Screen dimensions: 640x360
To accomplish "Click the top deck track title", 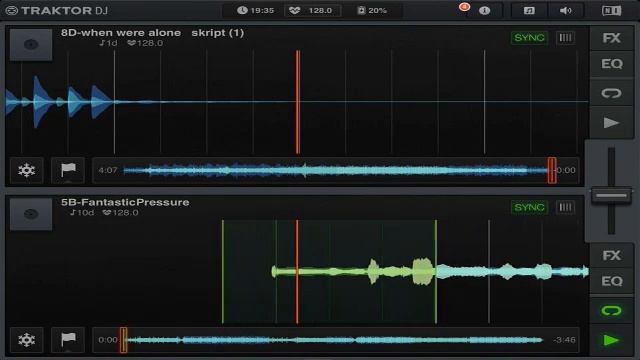I will click(152, 33).
